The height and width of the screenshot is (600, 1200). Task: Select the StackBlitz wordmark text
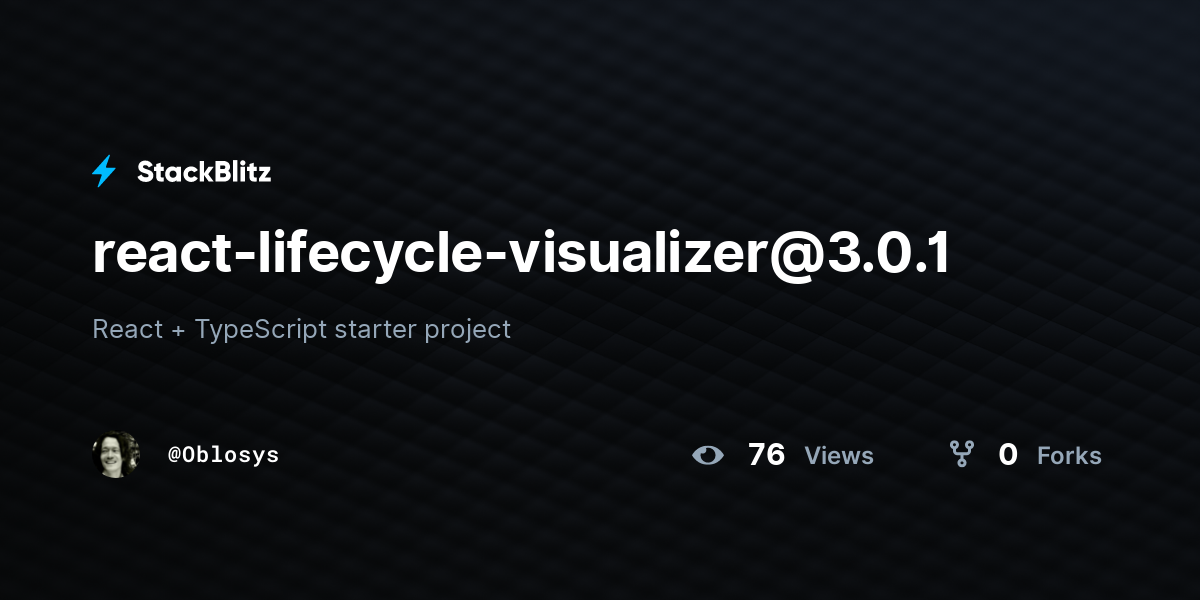point(204,172)
